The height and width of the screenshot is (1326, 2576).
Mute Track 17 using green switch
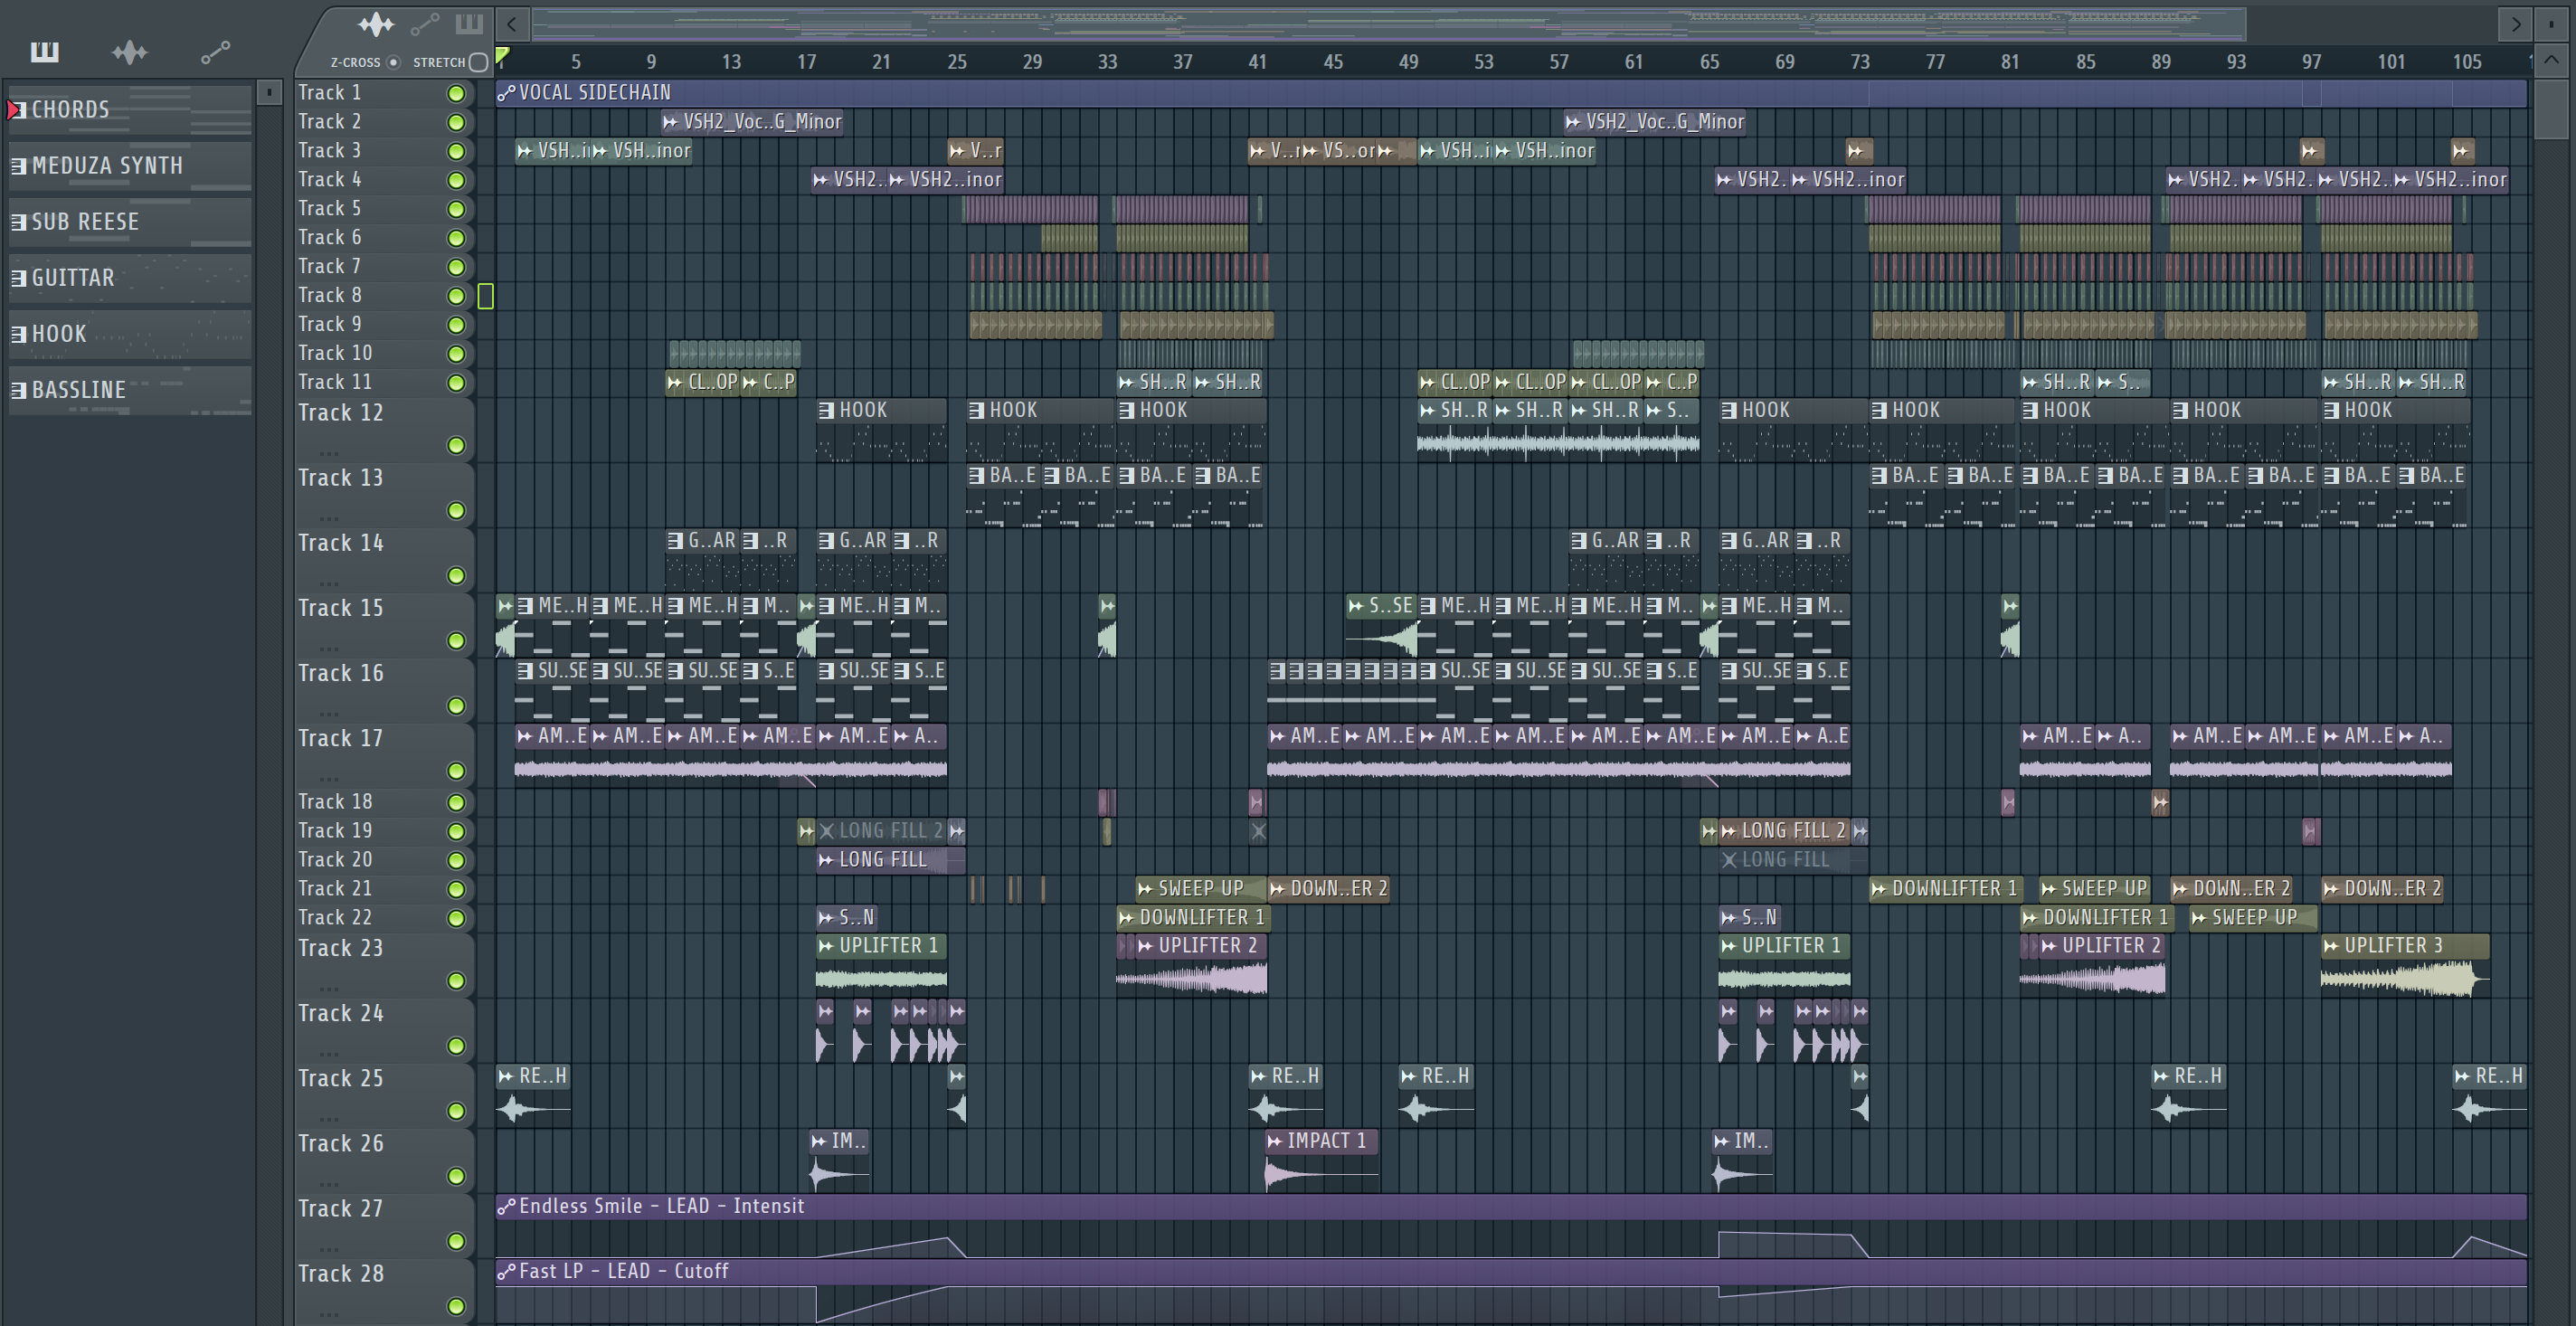click(456, 771)
